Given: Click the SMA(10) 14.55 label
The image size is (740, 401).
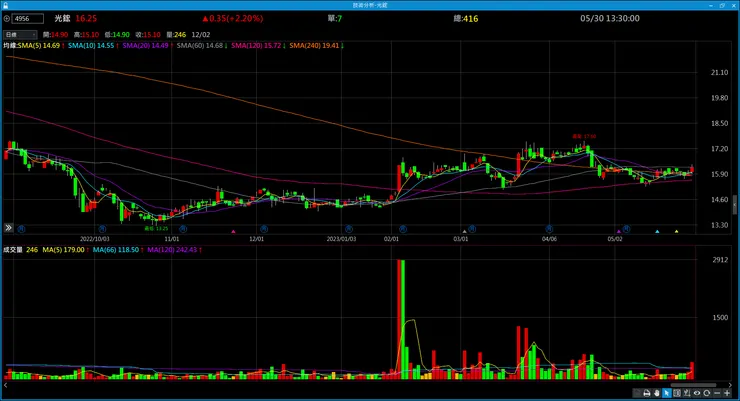Looking at the screenshot, I should [x=91, y=46].
